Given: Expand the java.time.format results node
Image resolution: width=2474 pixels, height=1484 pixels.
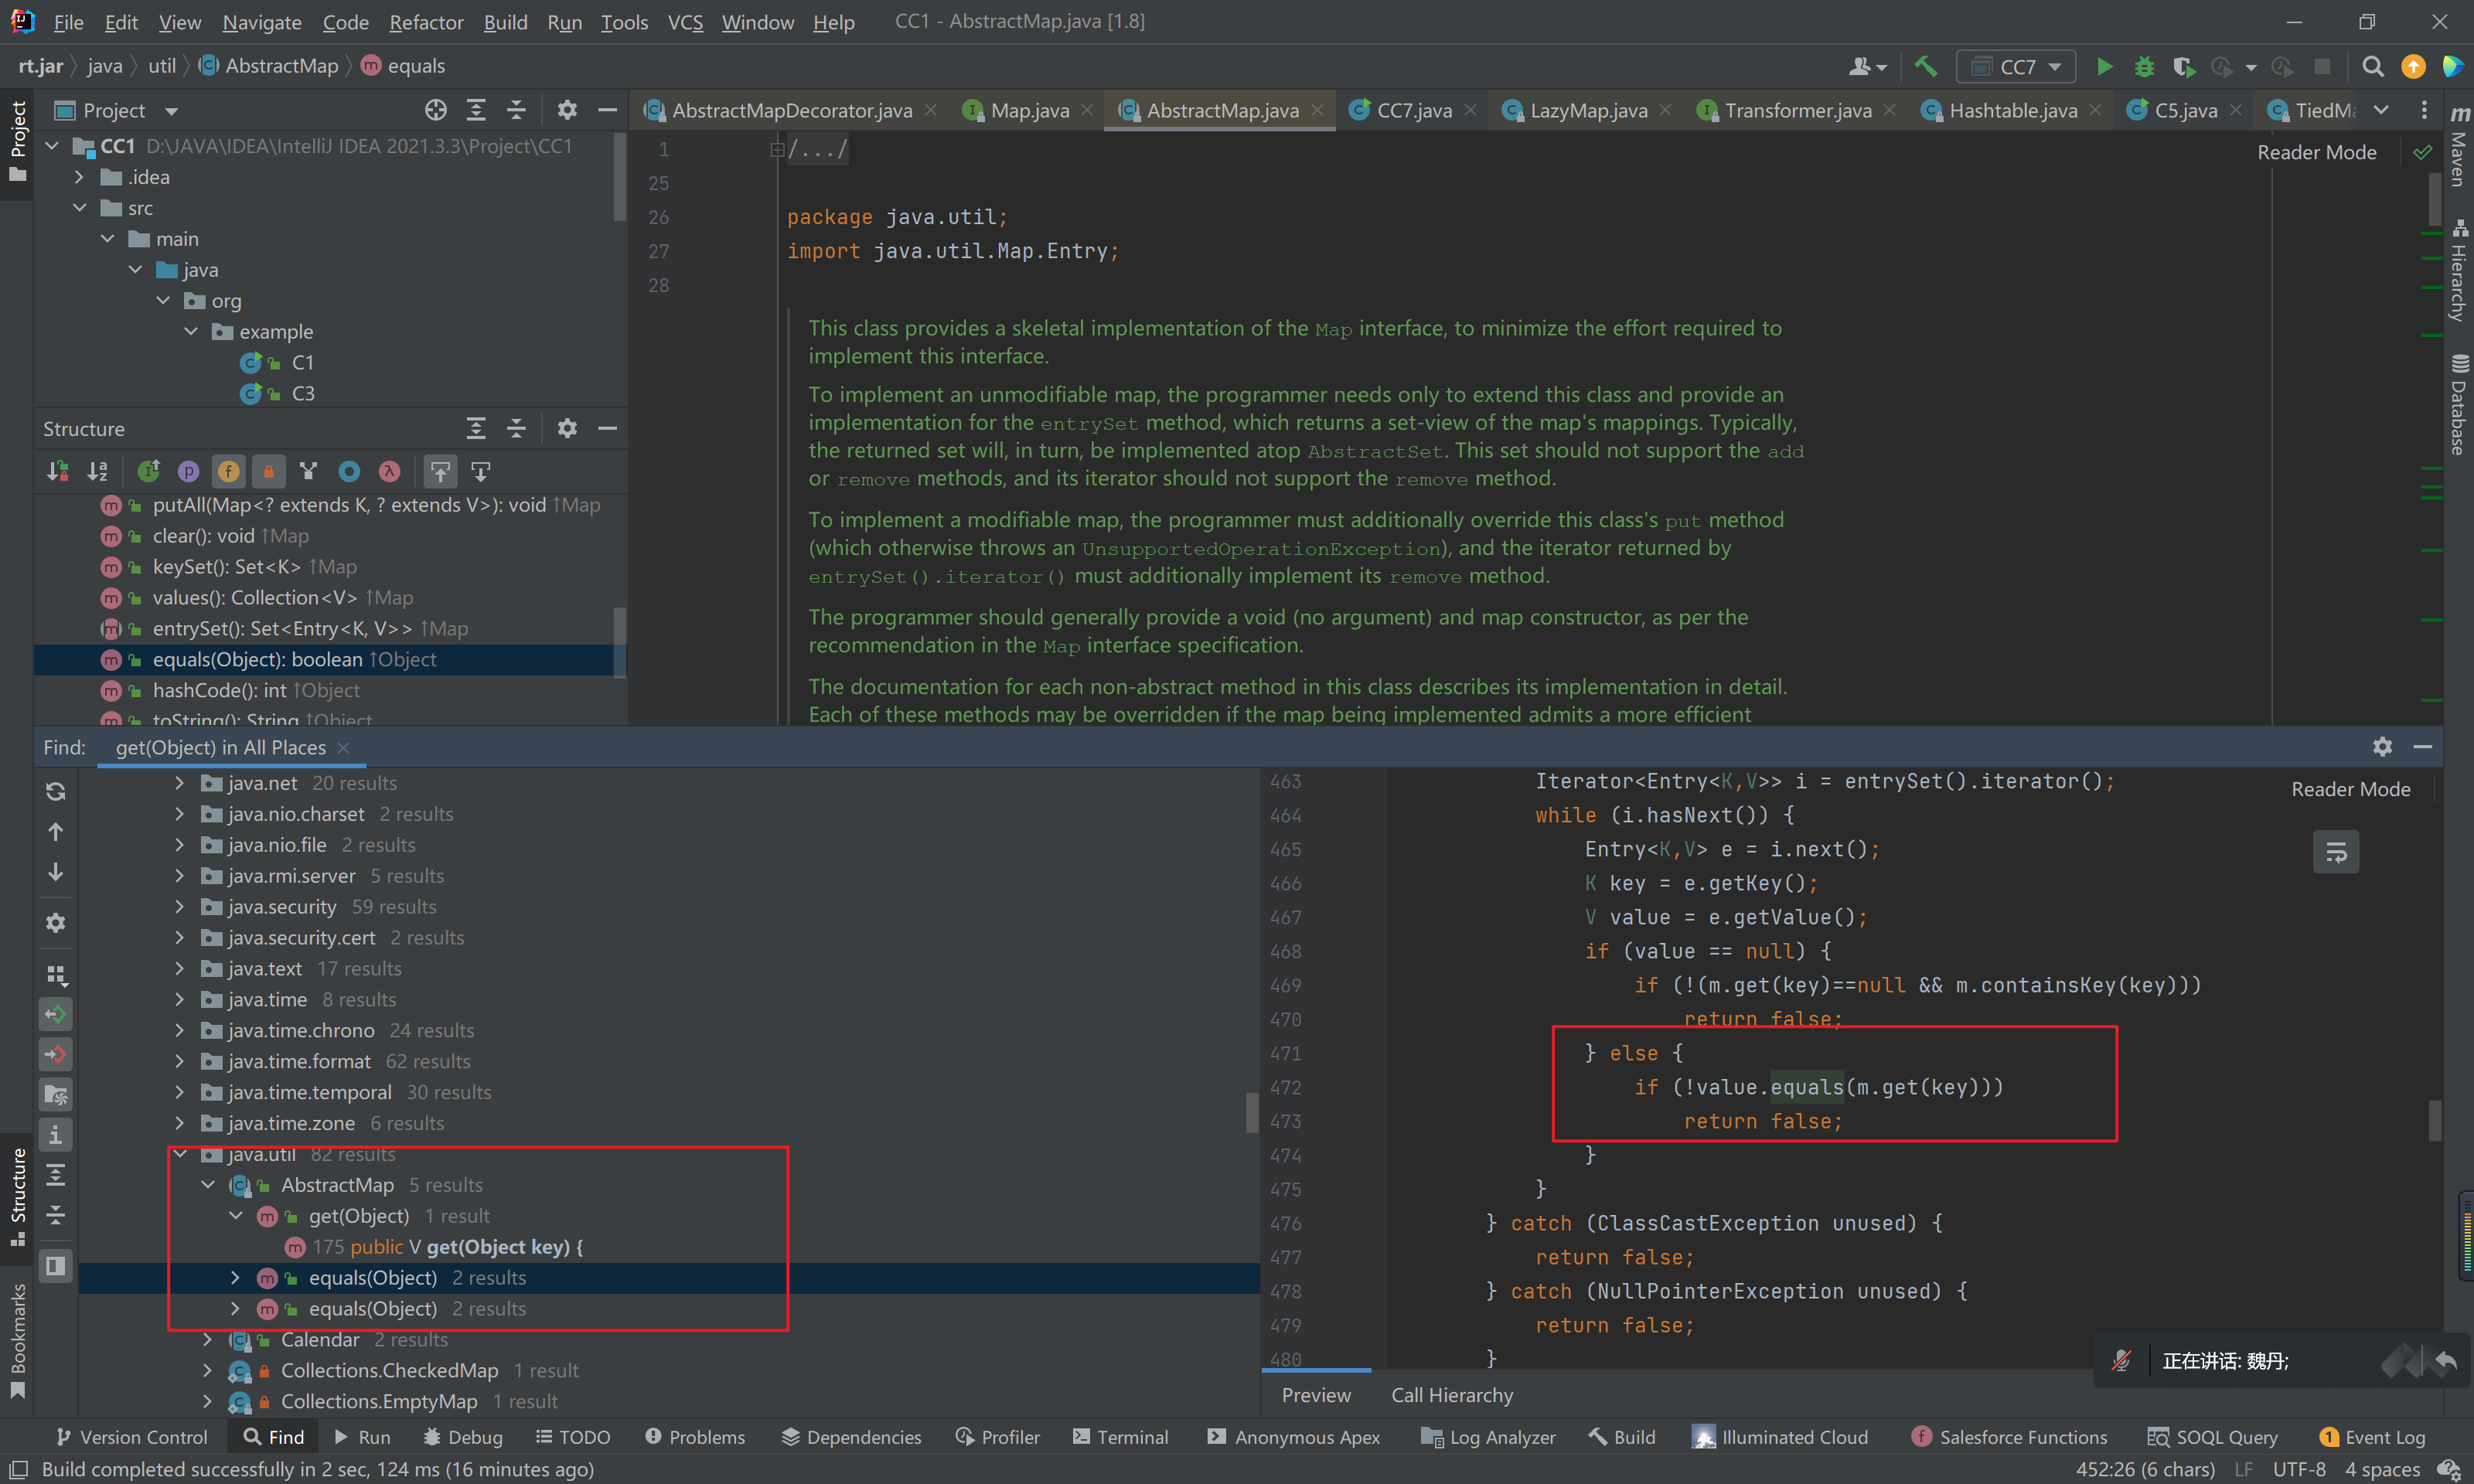Looking at the screenshot, I should [x=180, y=1061].
